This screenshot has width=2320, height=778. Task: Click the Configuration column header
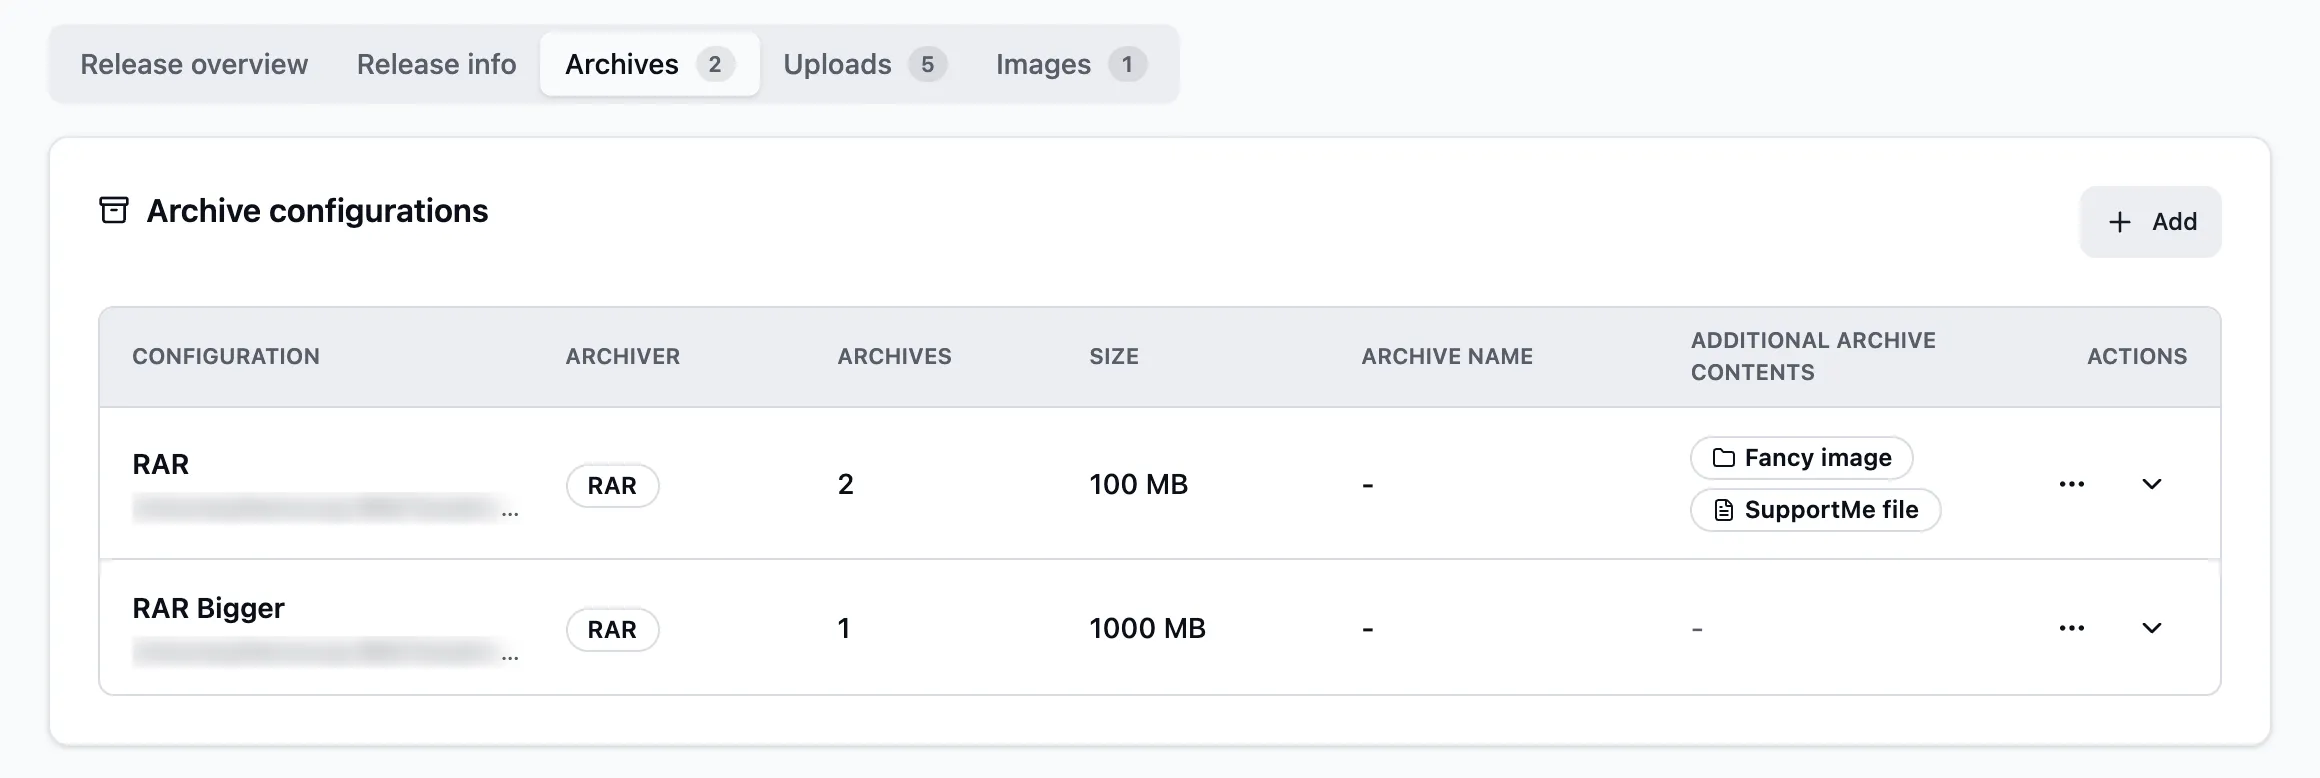click(226, 356)
